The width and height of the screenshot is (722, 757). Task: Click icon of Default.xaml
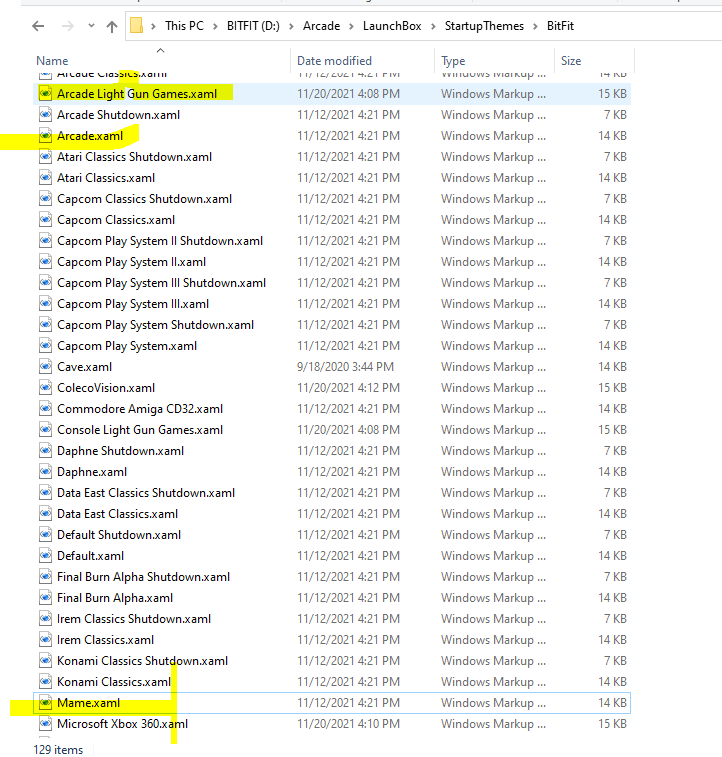tap(45, 556)
